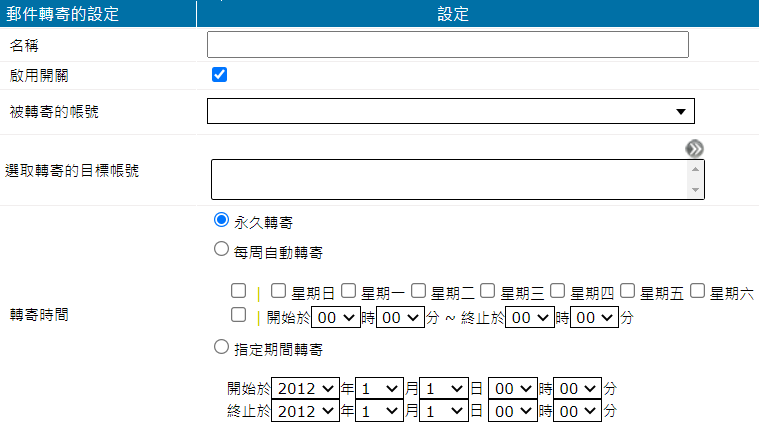This screenshot has width=759, height=424.
Task: Open the 開始於 year dropdown
Action: click(304, 387)
